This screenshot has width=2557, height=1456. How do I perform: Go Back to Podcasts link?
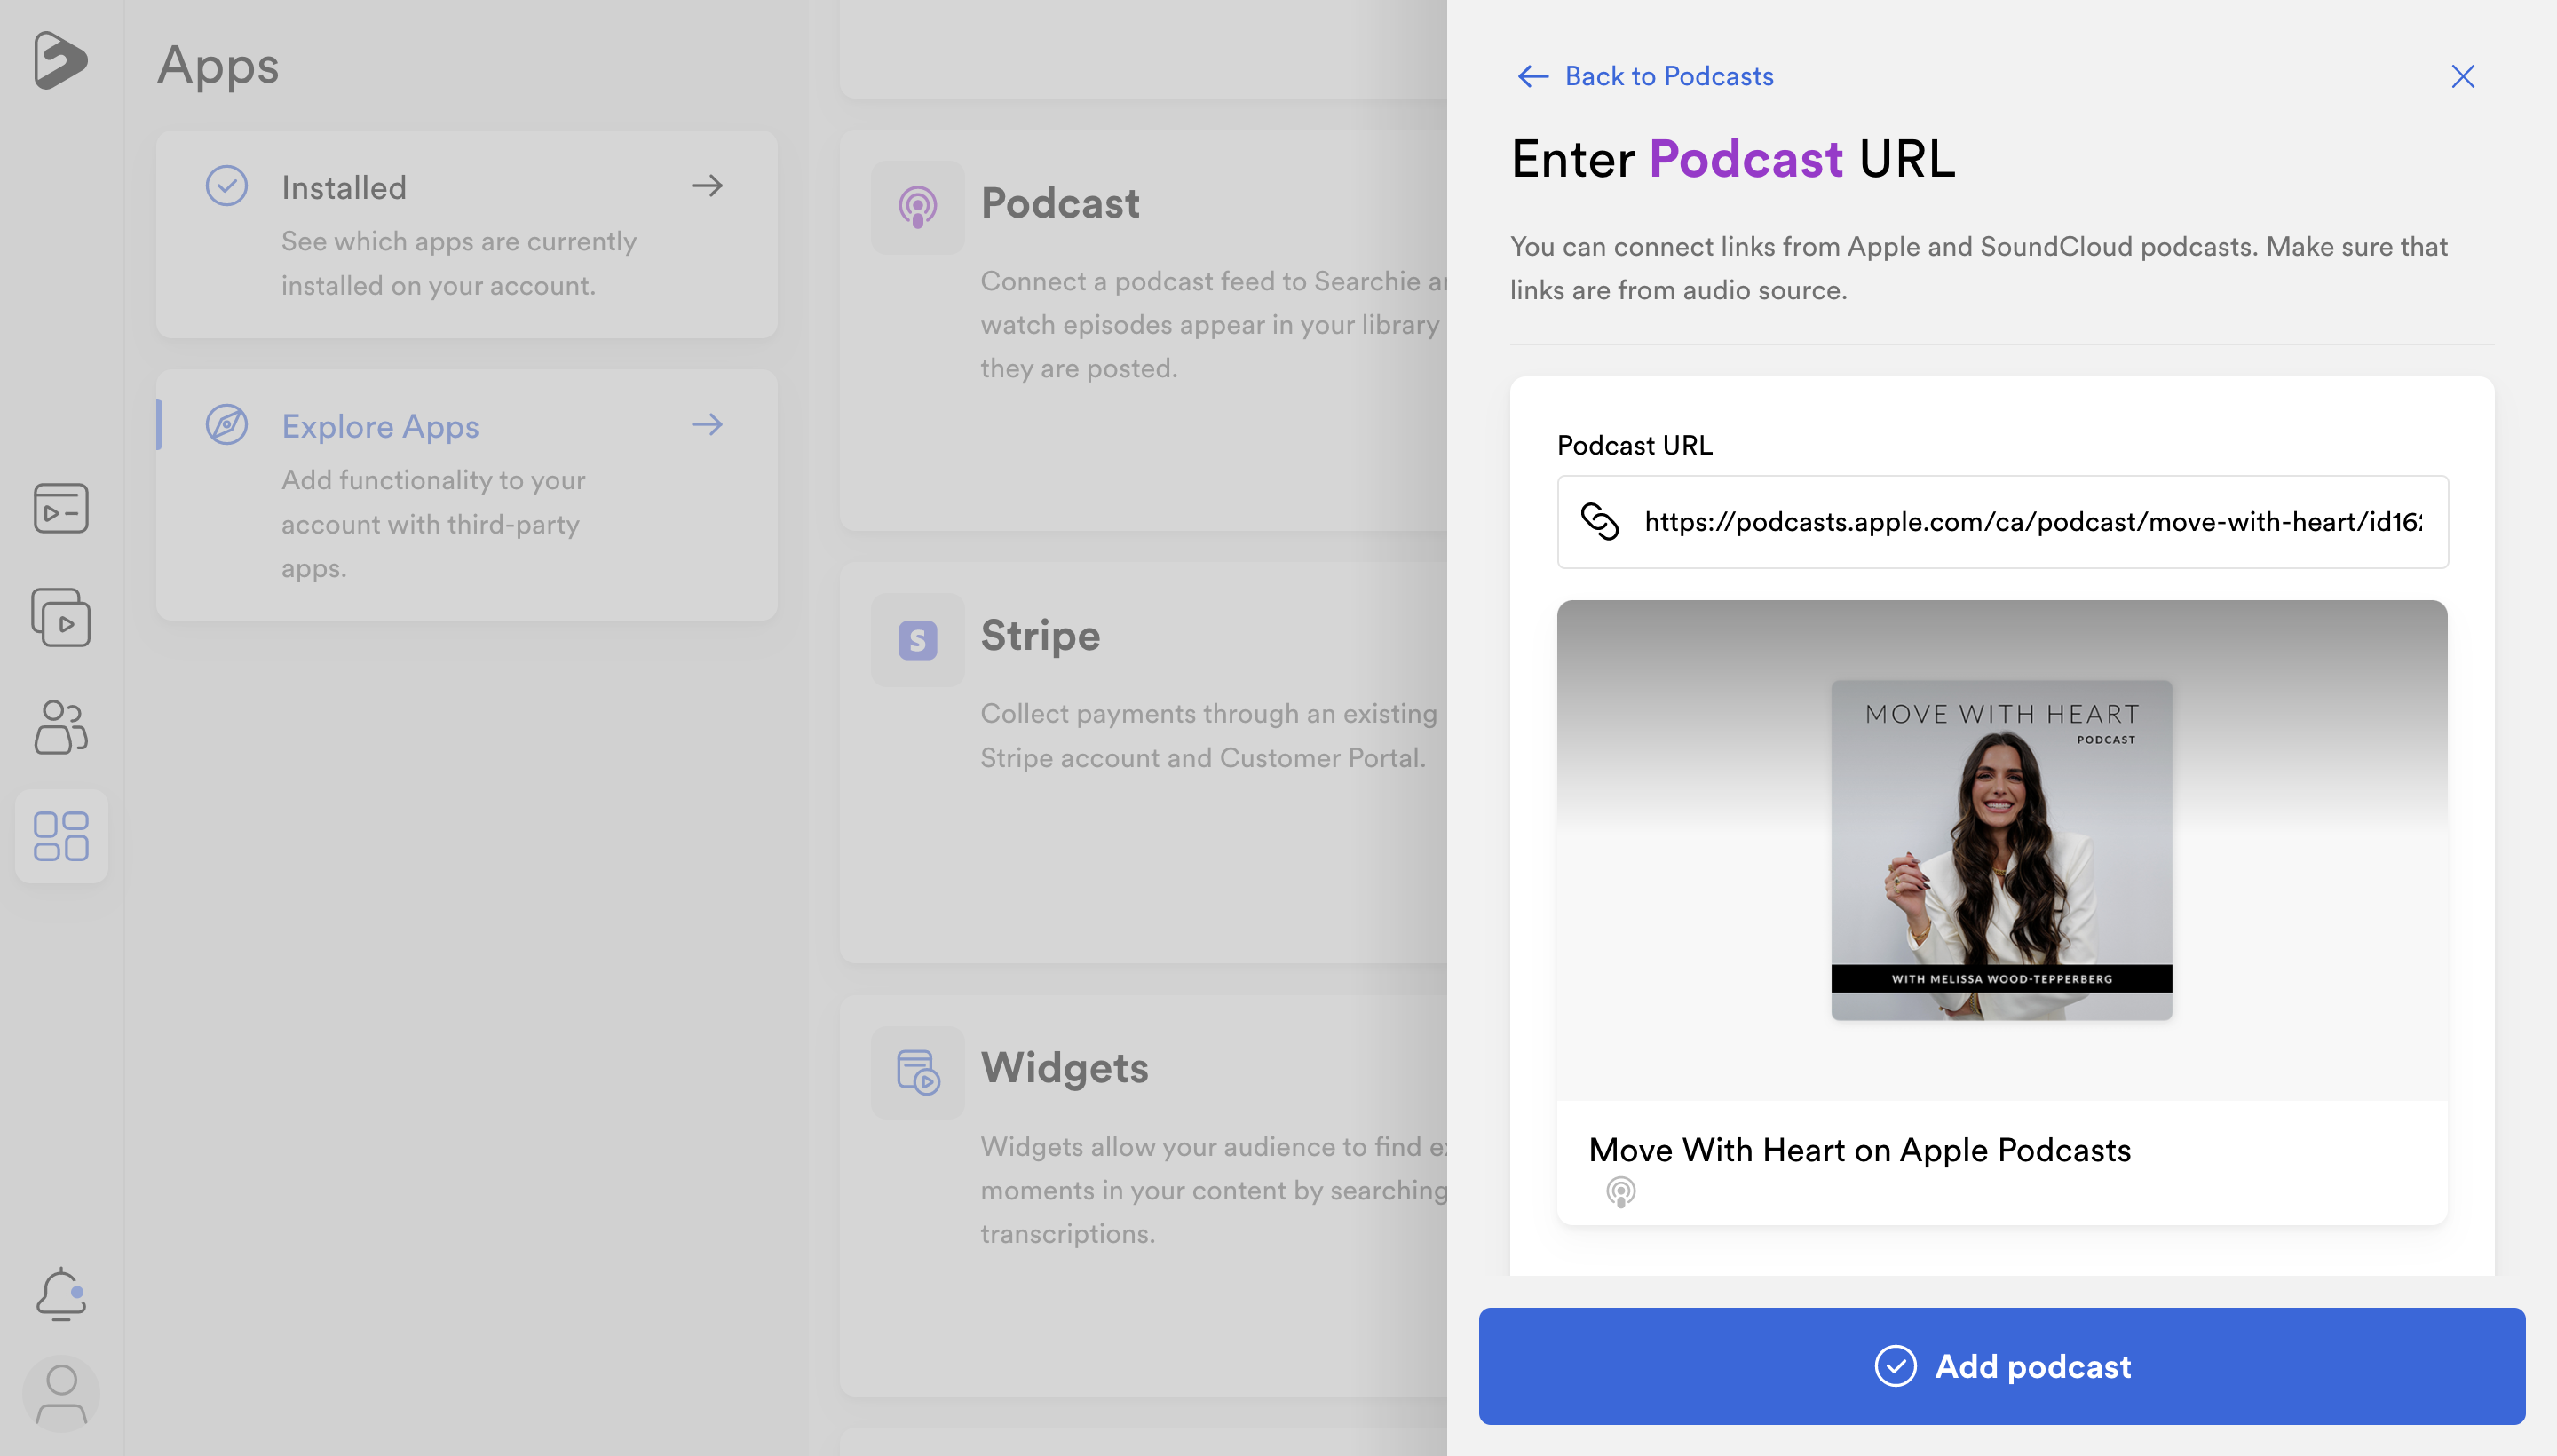[x=1646, y=76]
